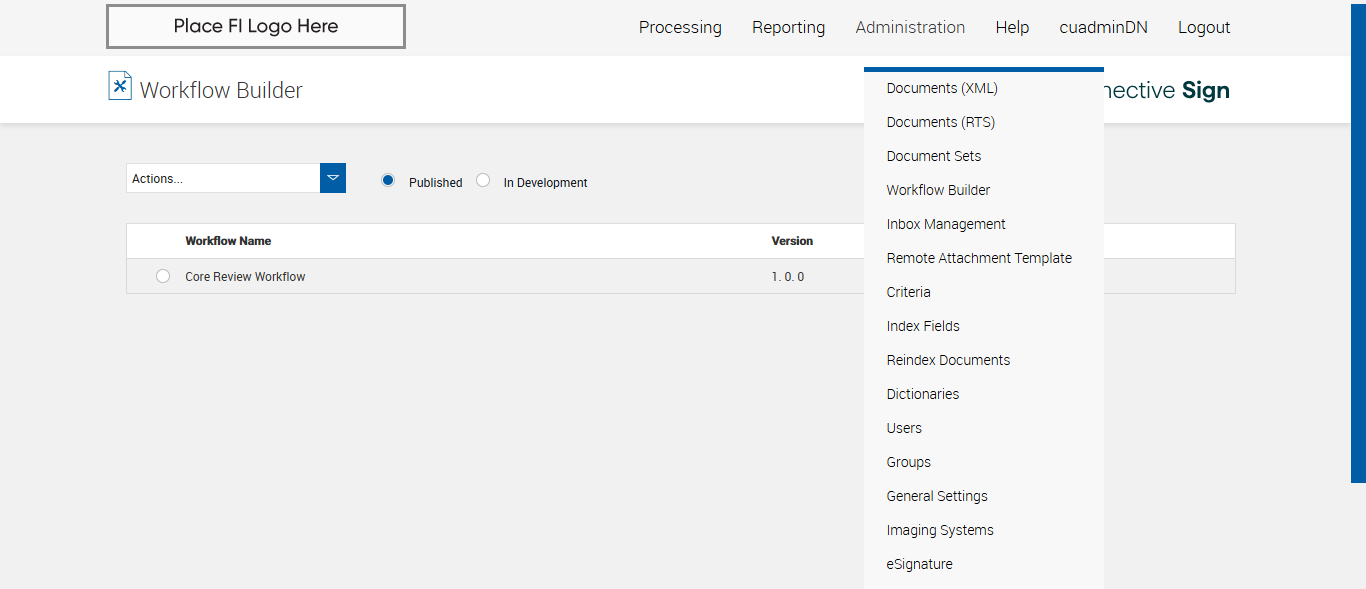Open the Actions dropdown arrow
Image resolution: width=1366 pixels, height=589 pixels.
click(x=333, y=178)
